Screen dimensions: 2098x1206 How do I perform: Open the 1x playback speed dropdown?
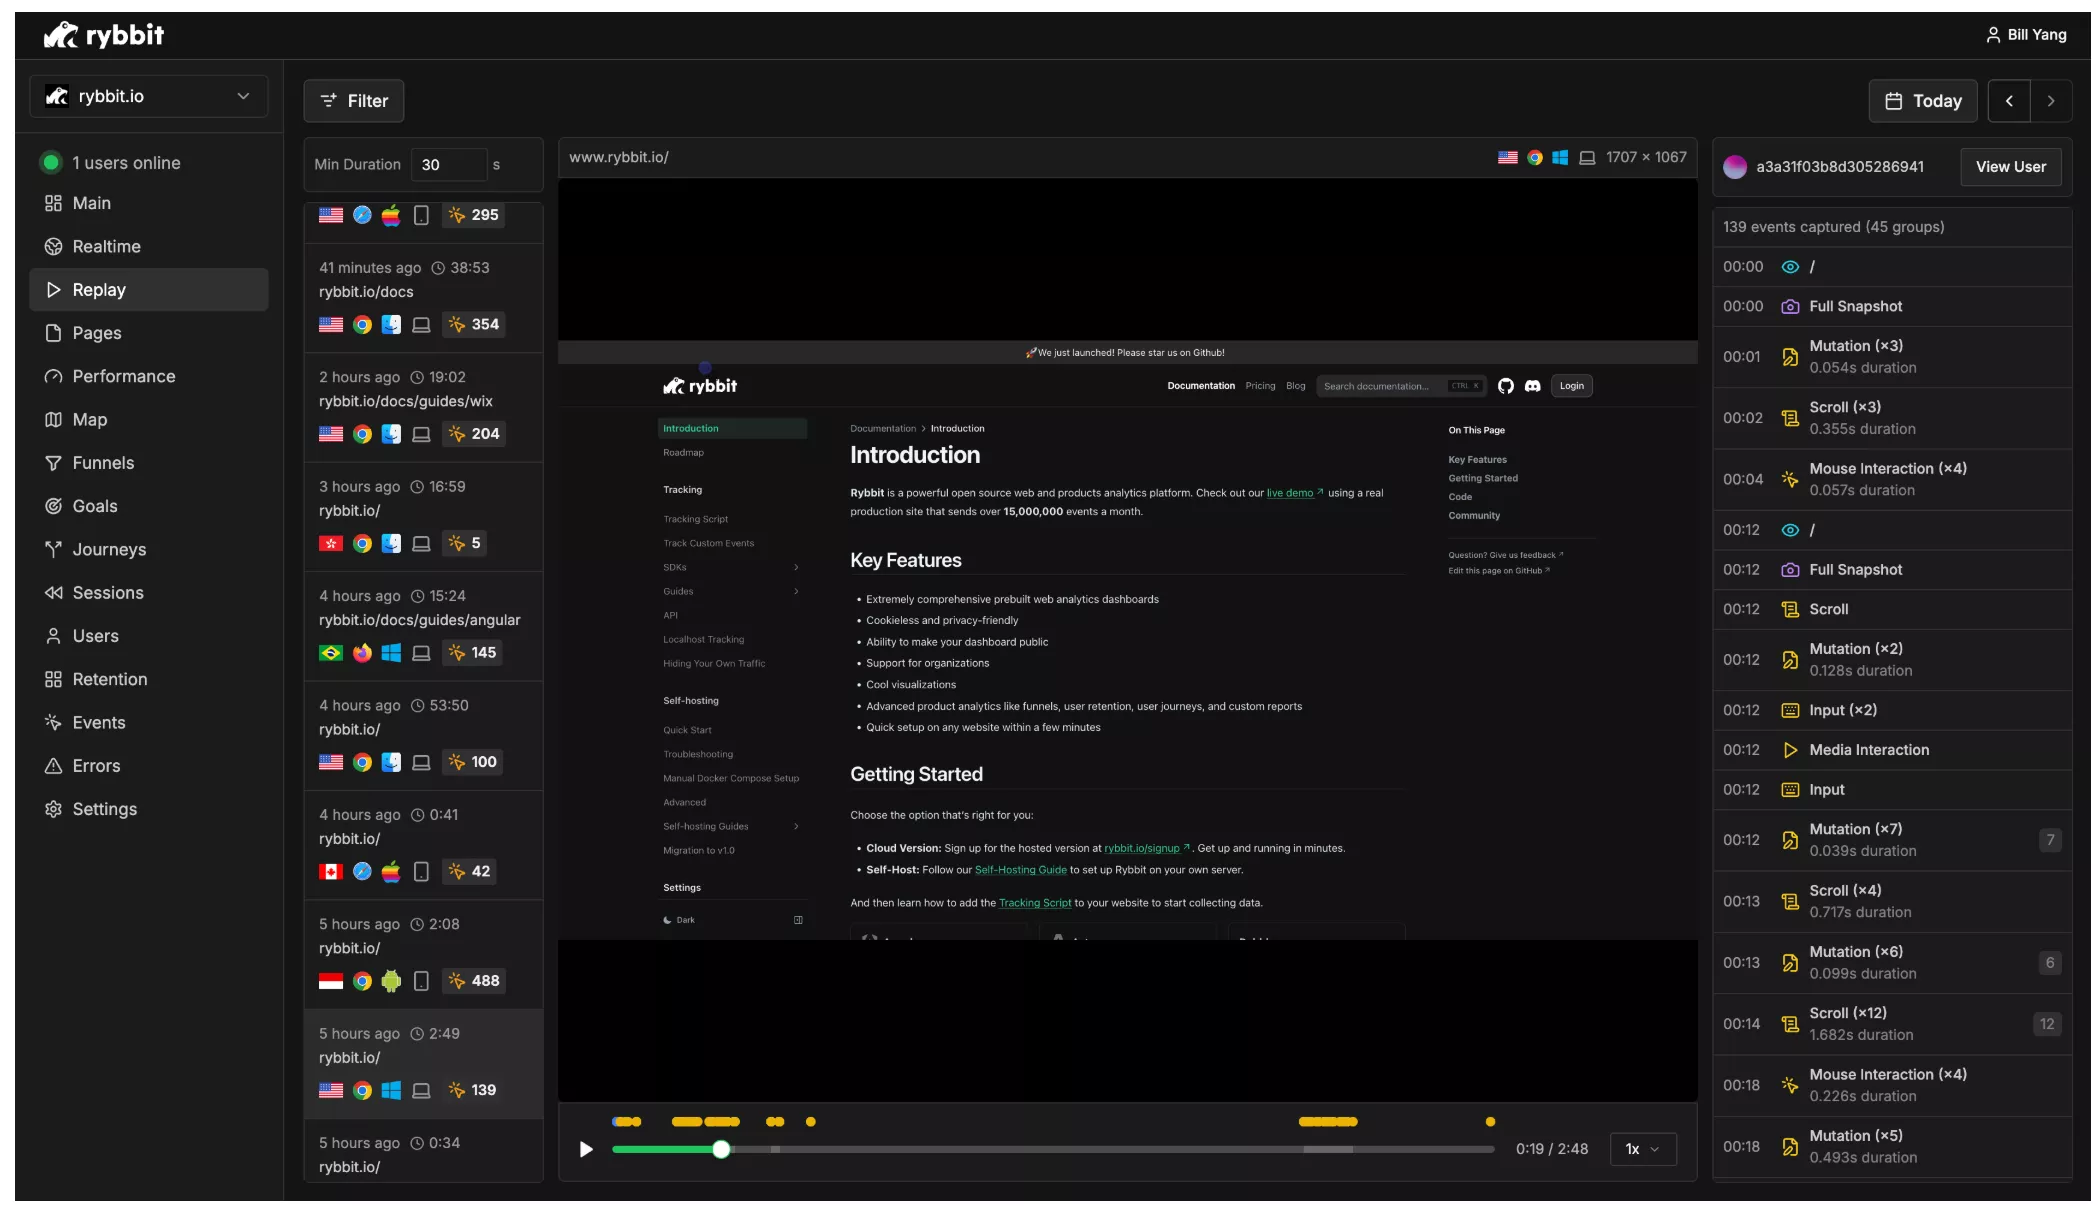click(1642, 1149)
